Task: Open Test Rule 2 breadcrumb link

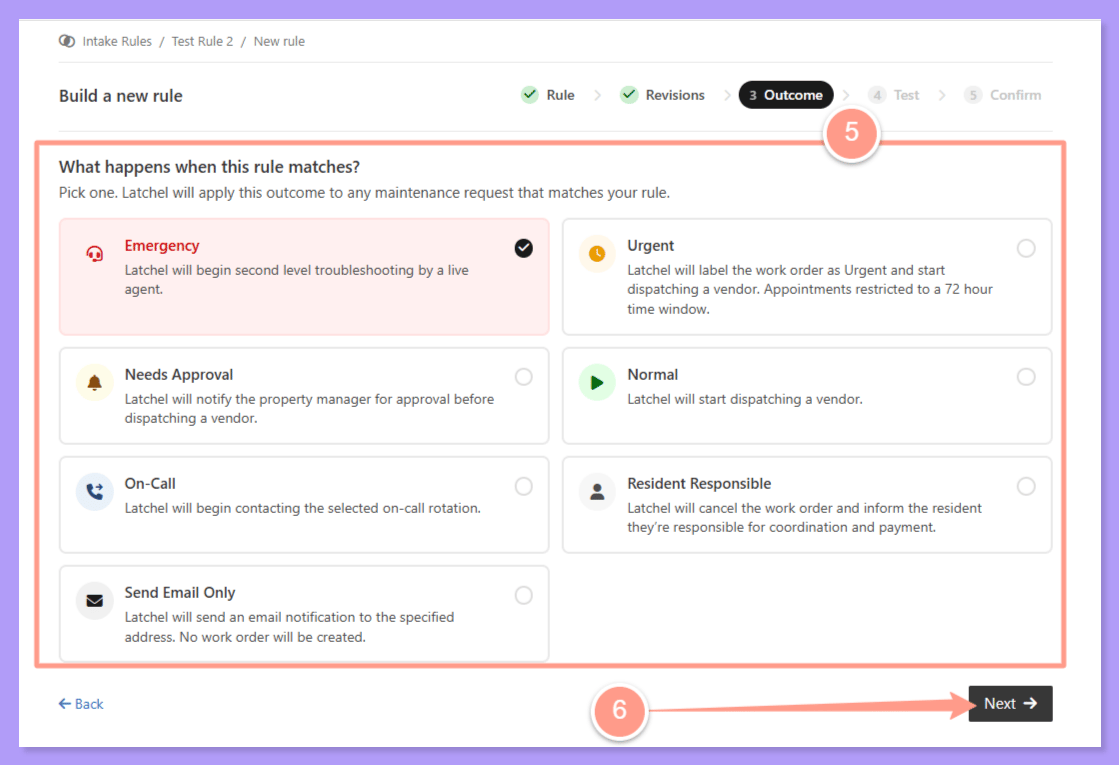Action: coord(202,41)
